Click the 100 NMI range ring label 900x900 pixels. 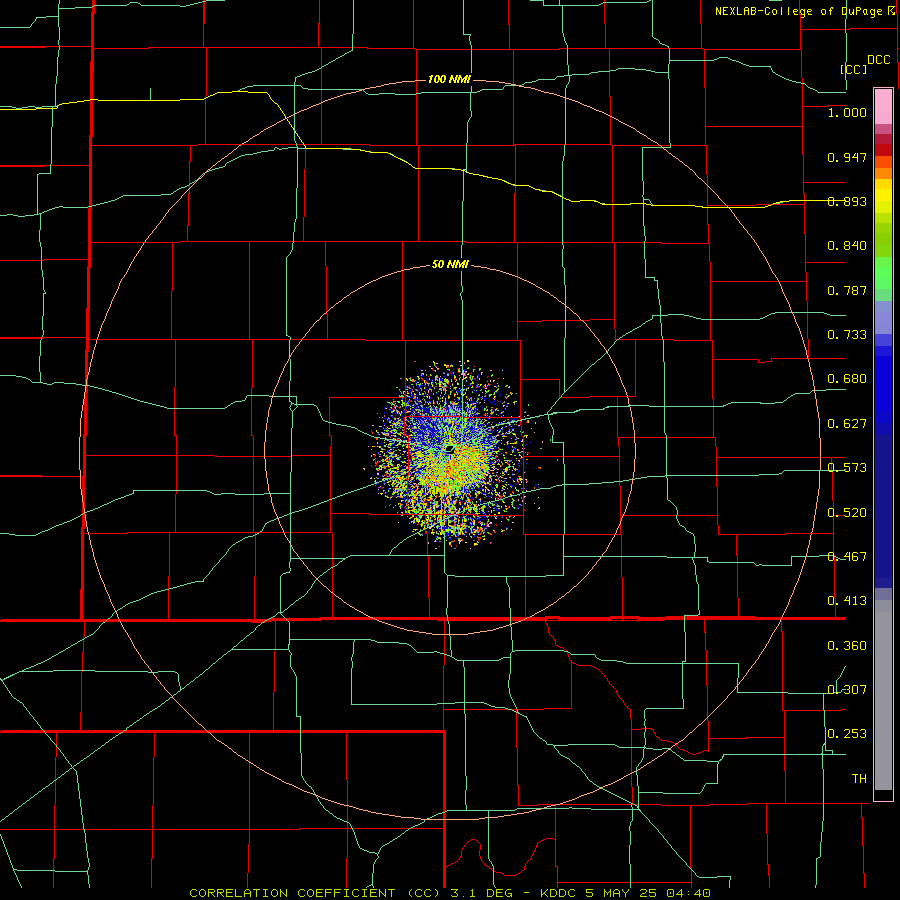(x=449, y=79)
